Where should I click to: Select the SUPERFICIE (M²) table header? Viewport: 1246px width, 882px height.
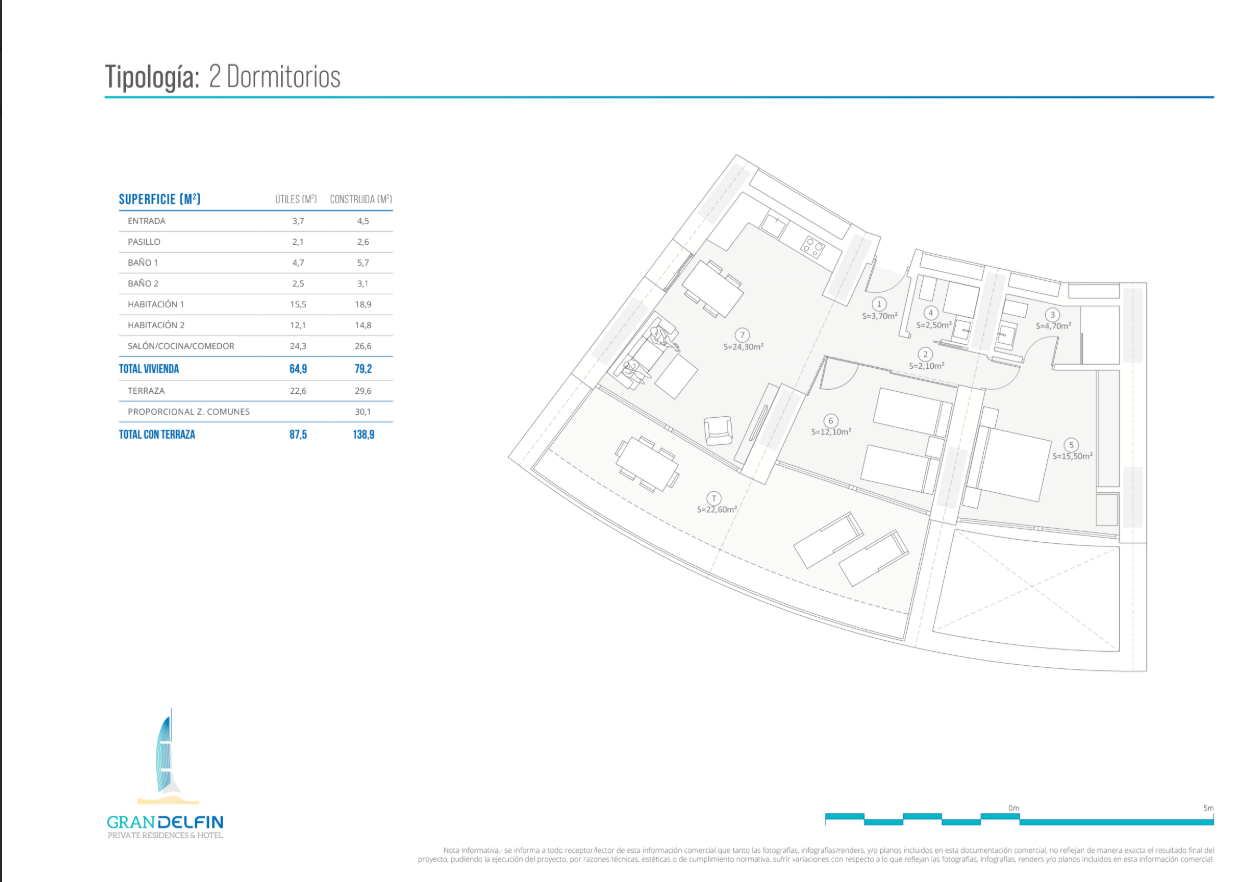coord(160,199)
